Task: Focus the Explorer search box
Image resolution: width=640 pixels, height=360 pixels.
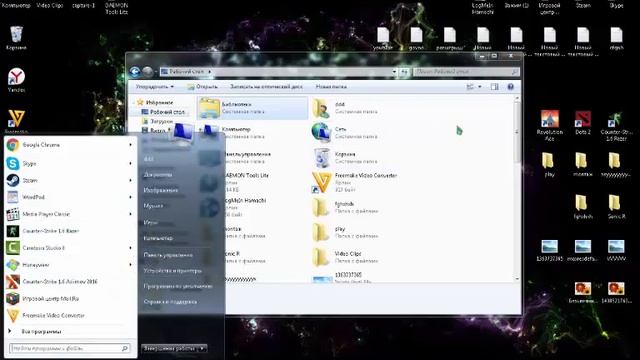Action: pos(466,72)
